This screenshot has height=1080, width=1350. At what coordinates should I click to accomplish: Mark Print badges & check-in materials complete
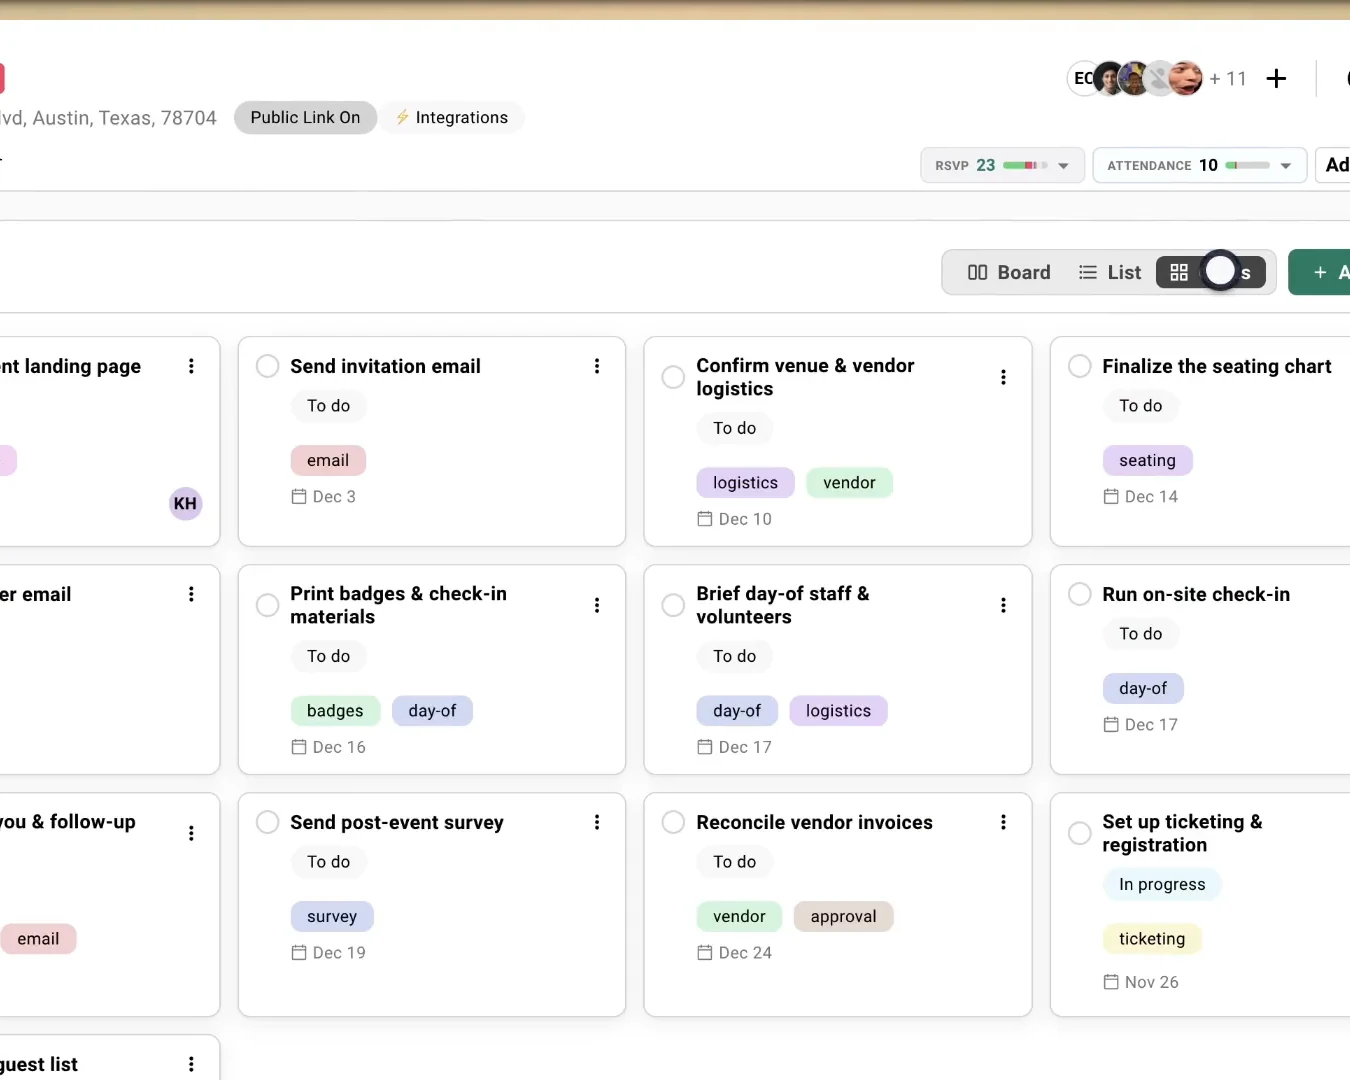pos(267,605)
